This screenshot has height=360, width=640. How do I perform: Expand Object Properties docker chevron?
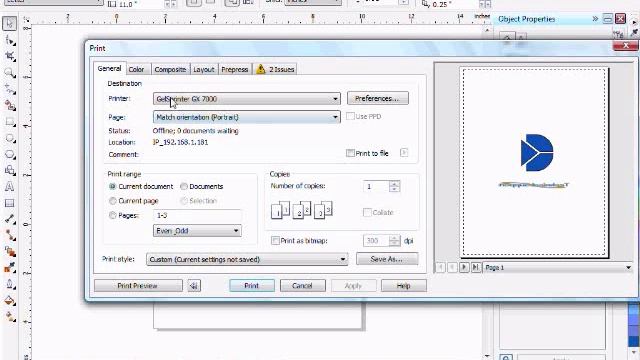pos(595,19)
